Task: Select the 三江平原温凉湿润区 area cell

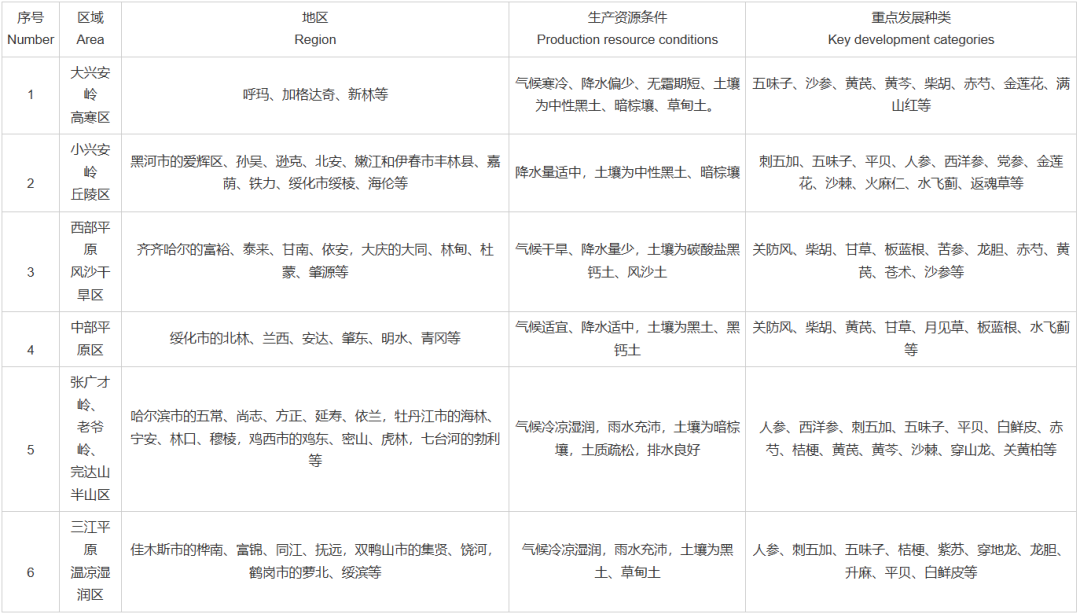Action: [90, 561]
